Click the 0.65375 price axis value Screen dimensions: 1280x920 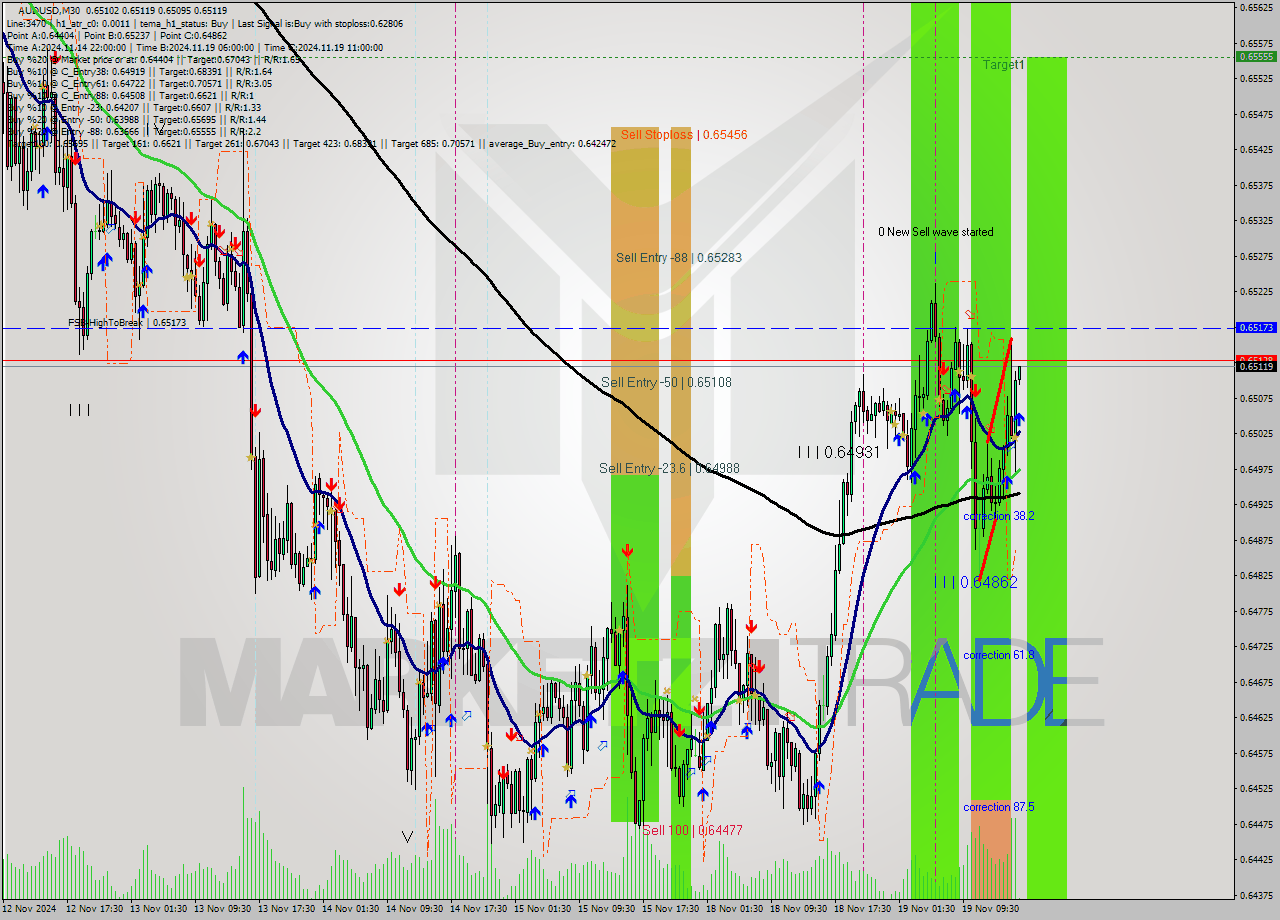coord(1257,185)
